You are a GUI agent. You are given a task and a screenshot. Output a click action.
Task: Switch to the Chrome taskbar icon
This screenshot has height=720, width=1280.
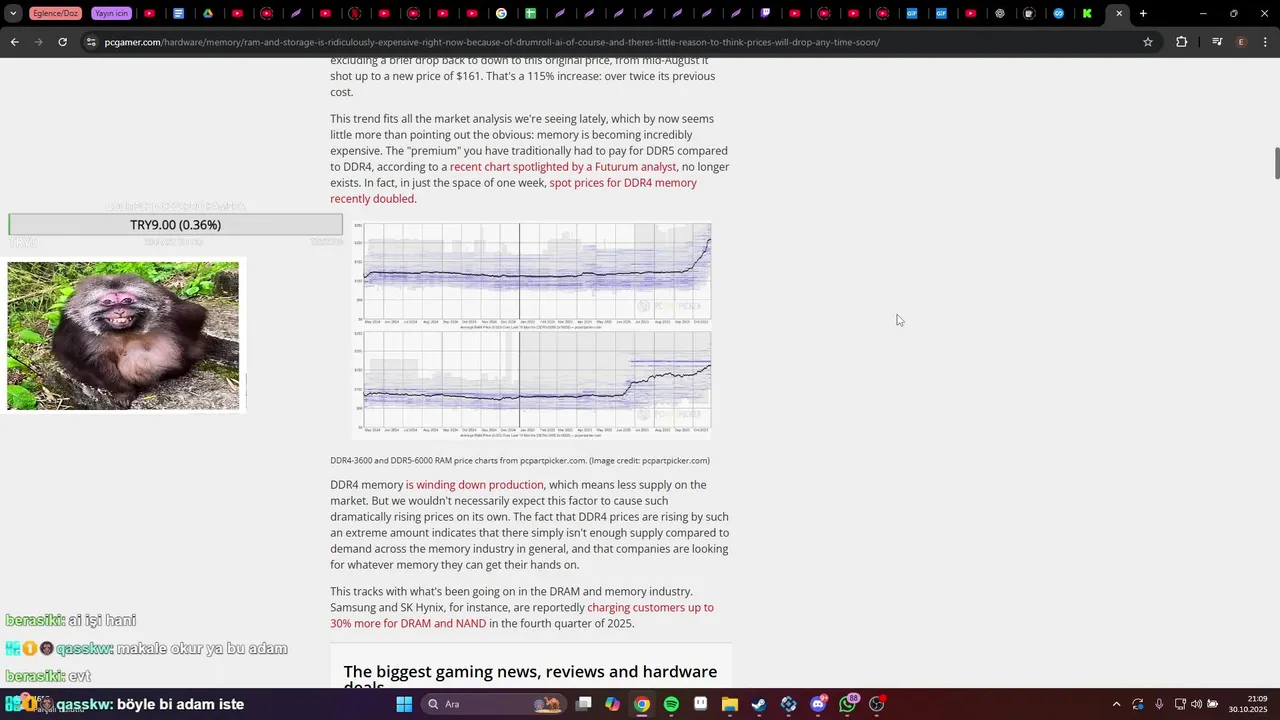[642, 704]
